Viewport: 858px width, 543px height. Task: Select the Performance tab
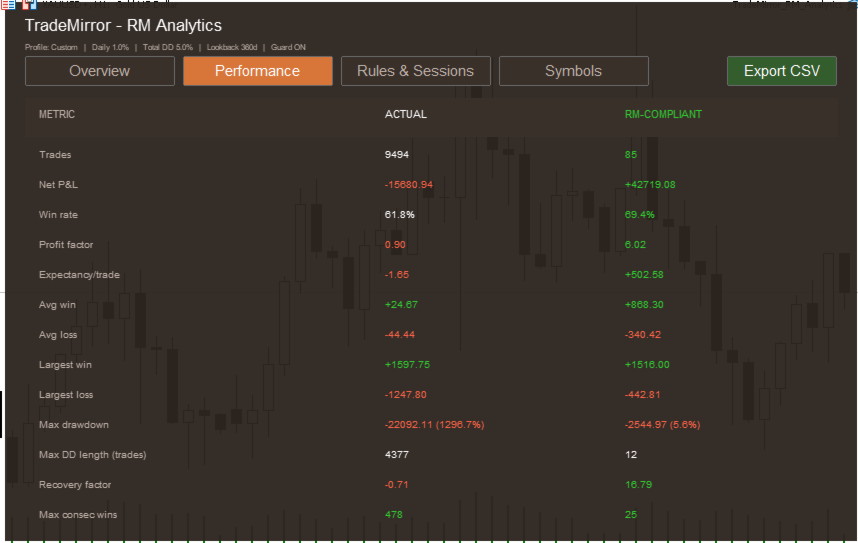tap(258, 71)
